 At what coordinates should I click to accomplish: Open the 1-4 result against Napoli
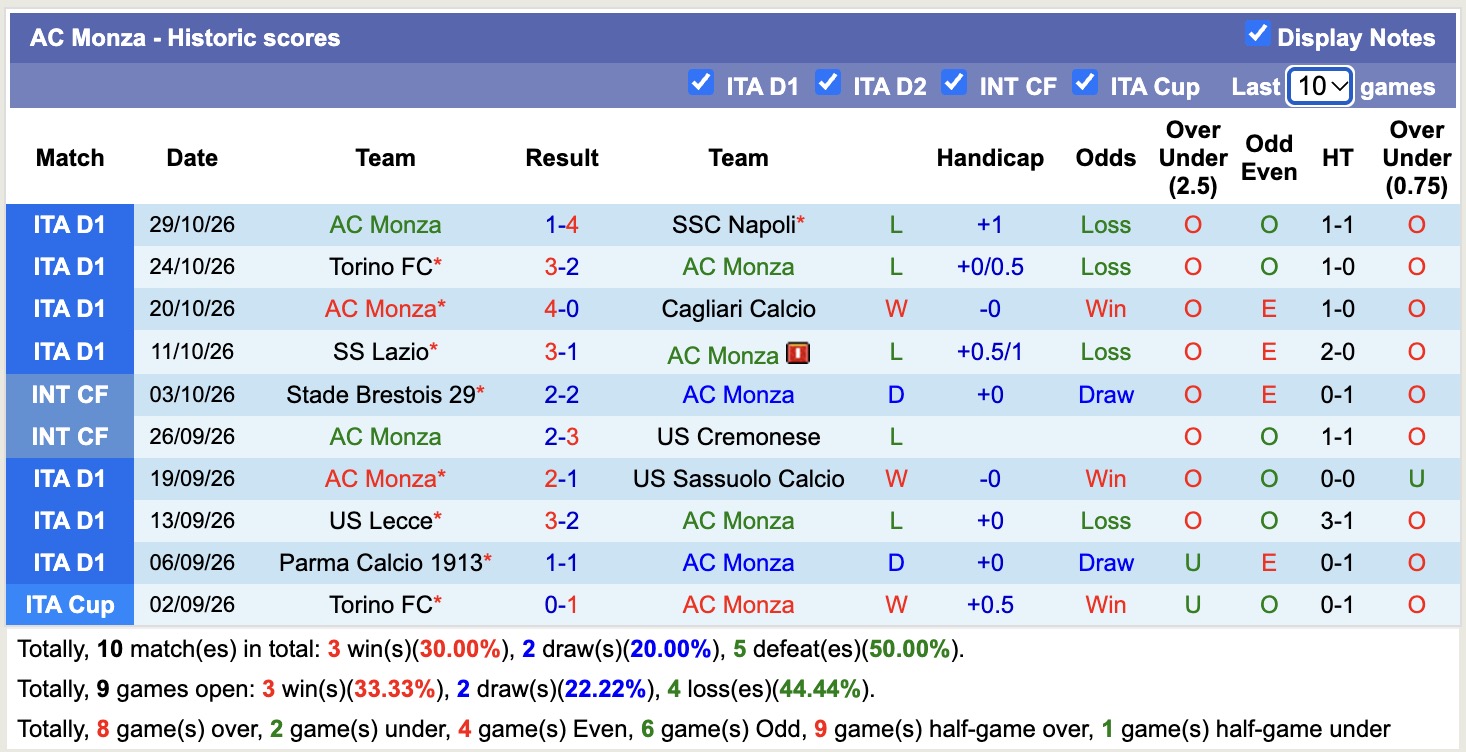click(562, 225)
